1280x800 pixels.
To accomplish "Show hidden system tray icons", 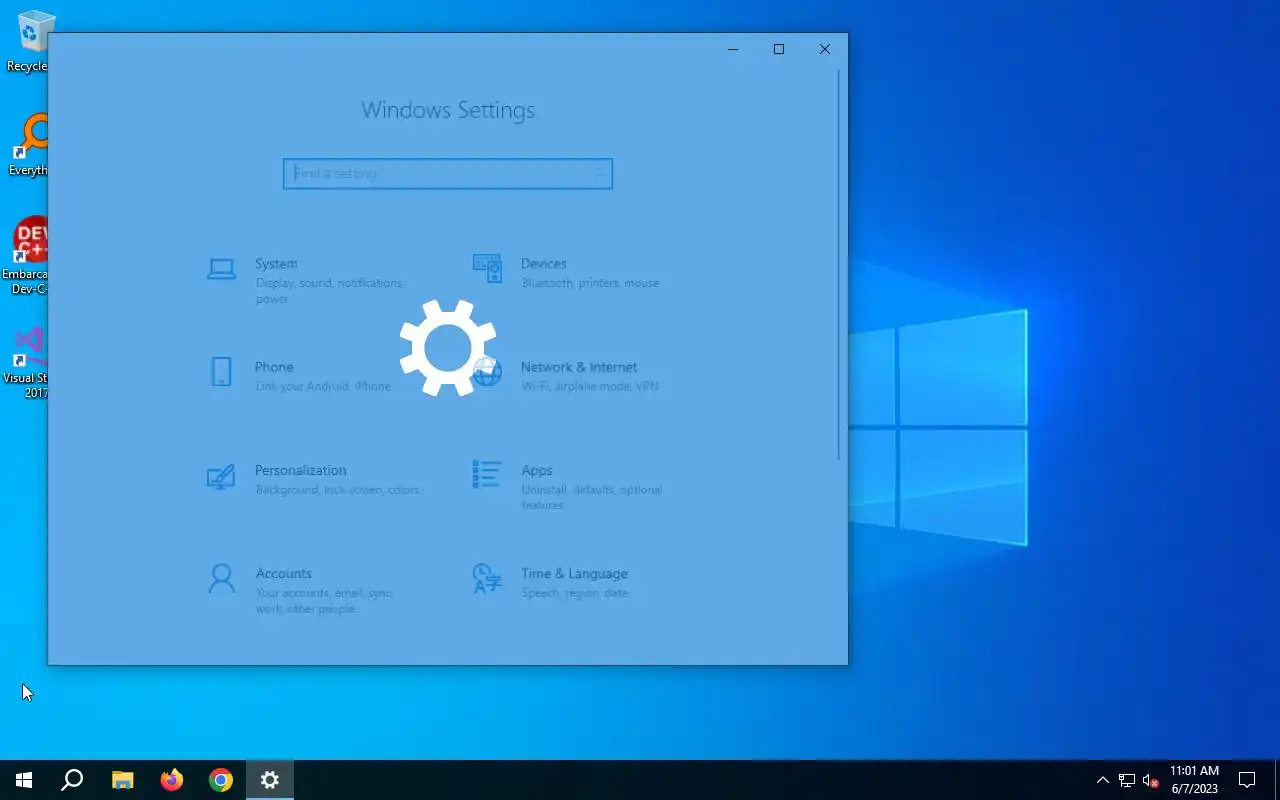I will pos(1103,780).
